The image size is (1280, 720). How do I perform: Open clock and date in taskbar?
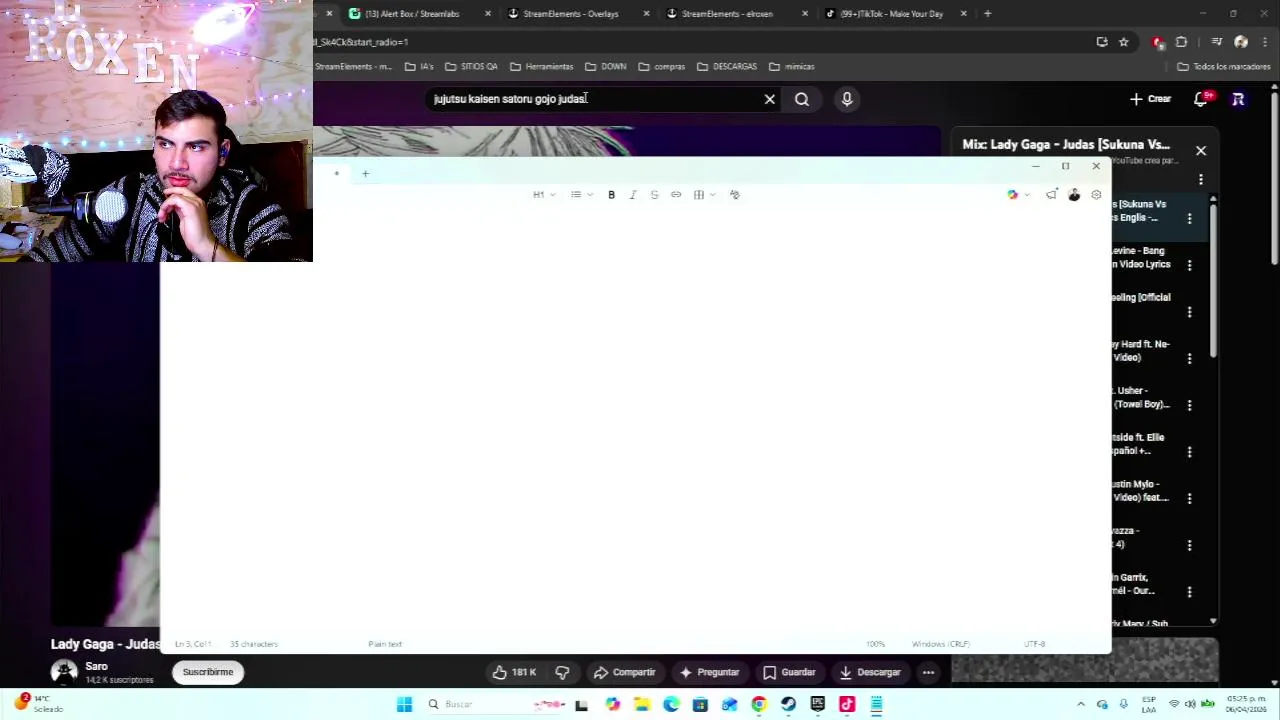[1247, 705]
